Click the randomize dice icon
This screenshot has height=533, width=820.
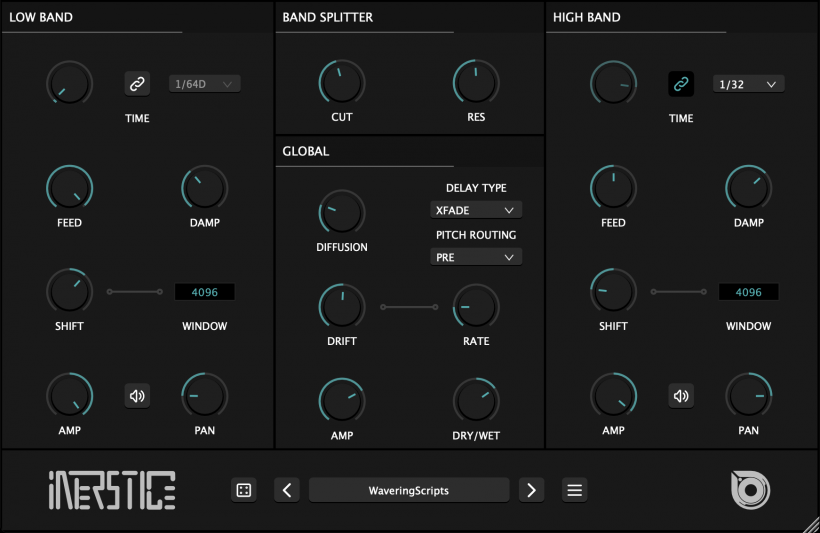(x=242, y=490)
